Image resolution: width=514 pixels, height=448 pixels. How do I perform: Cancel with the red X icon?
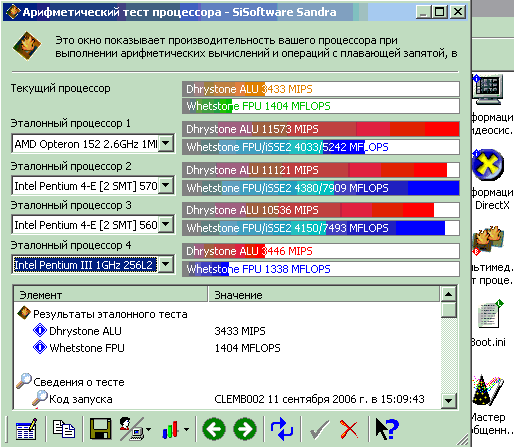coord(349,429)
